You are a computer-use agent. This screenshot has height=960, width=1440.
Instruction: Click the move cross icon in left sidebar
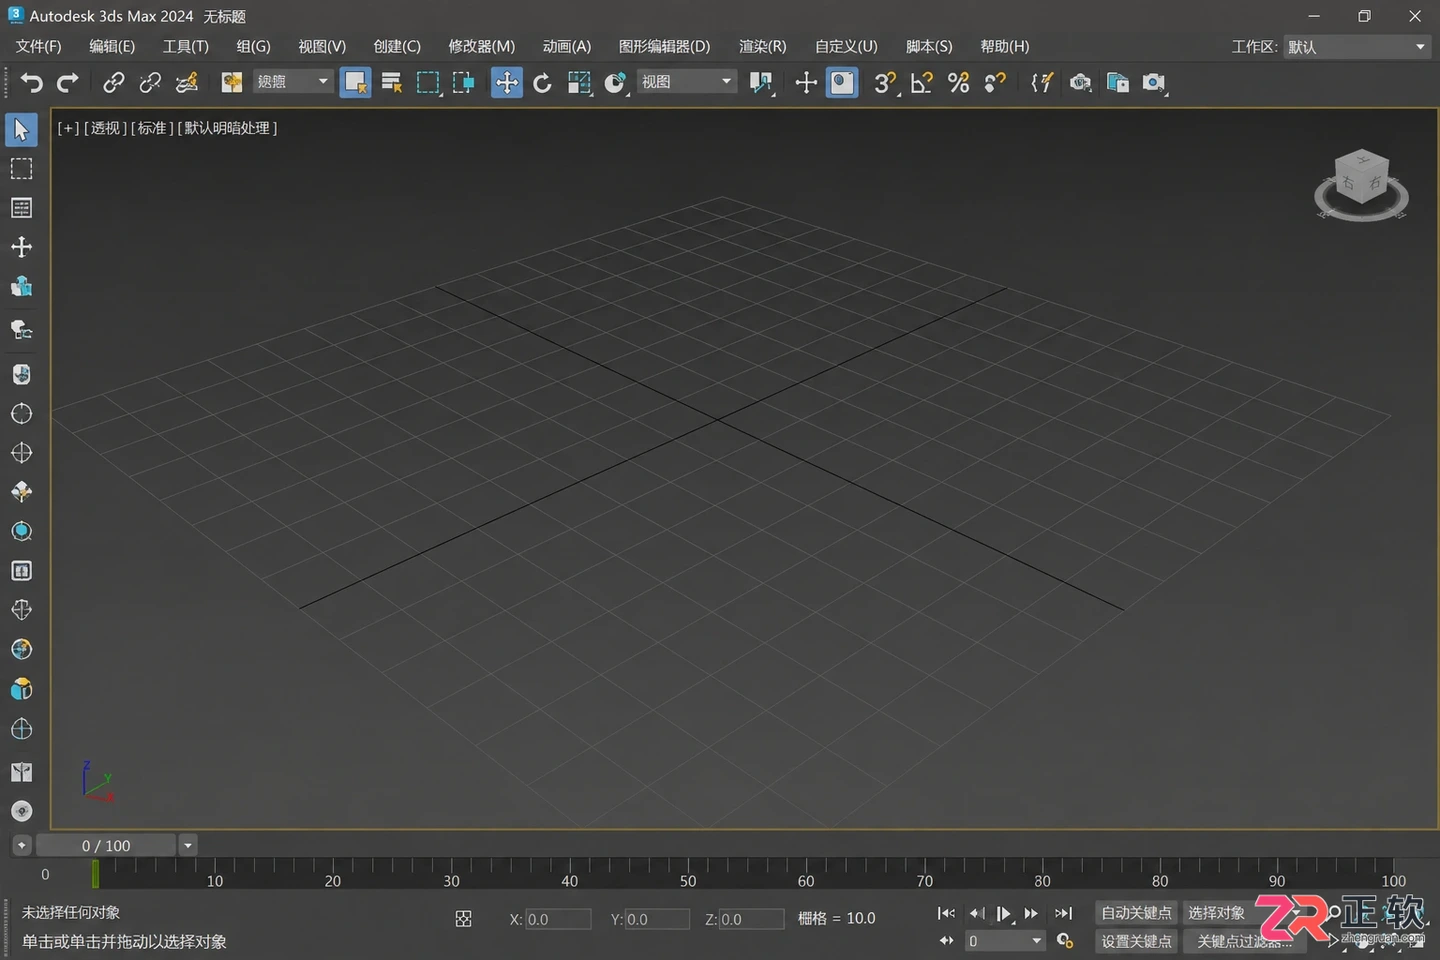point(21,247)
